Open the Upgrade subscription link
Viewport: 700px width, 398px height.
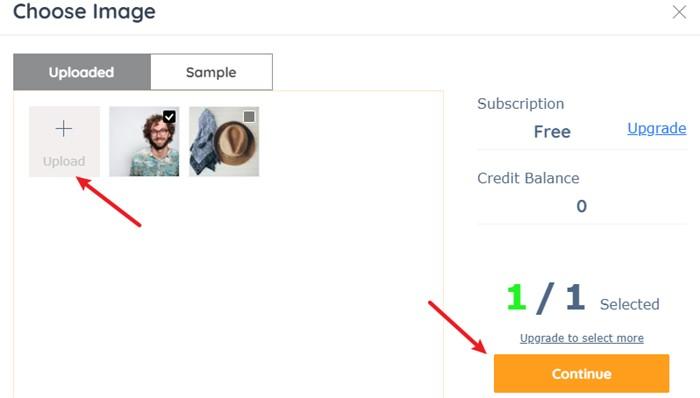pos(657,129)
